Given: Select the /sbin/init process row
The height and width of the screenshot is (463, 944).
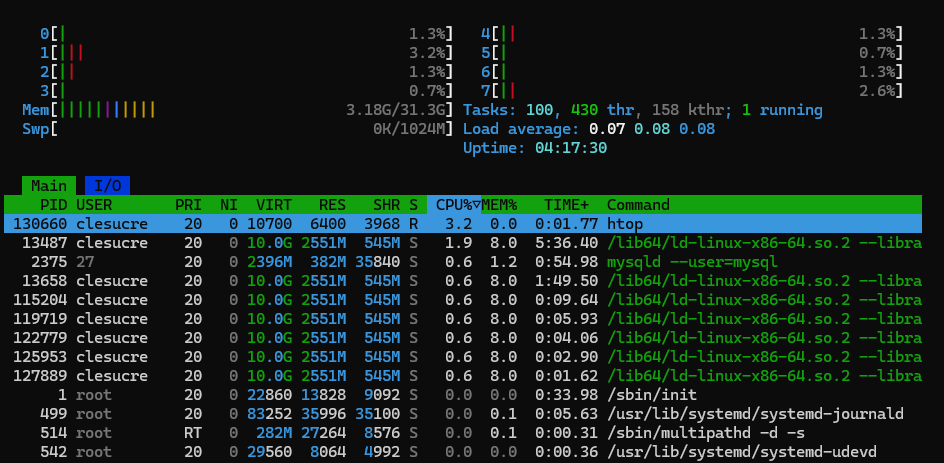Looking at the screenshot, I should (463, 395).
